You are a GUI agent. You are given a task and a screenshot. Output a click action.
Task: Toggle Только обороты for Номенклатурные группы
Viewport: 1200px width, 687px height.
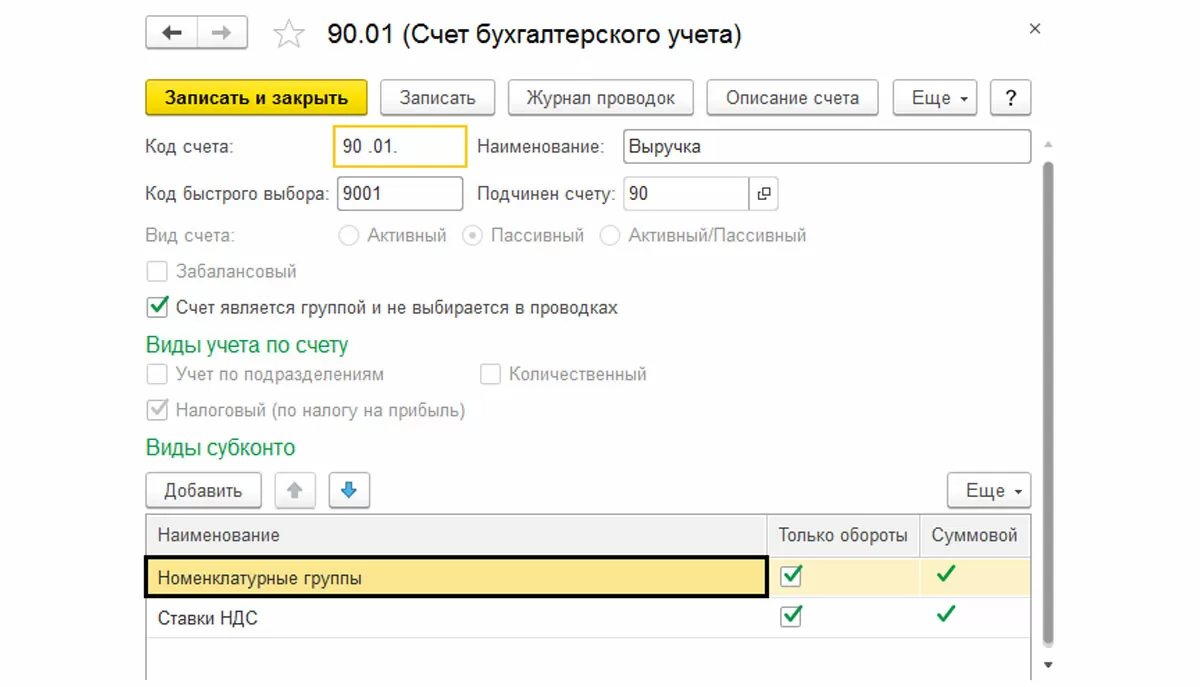(791, 577)
